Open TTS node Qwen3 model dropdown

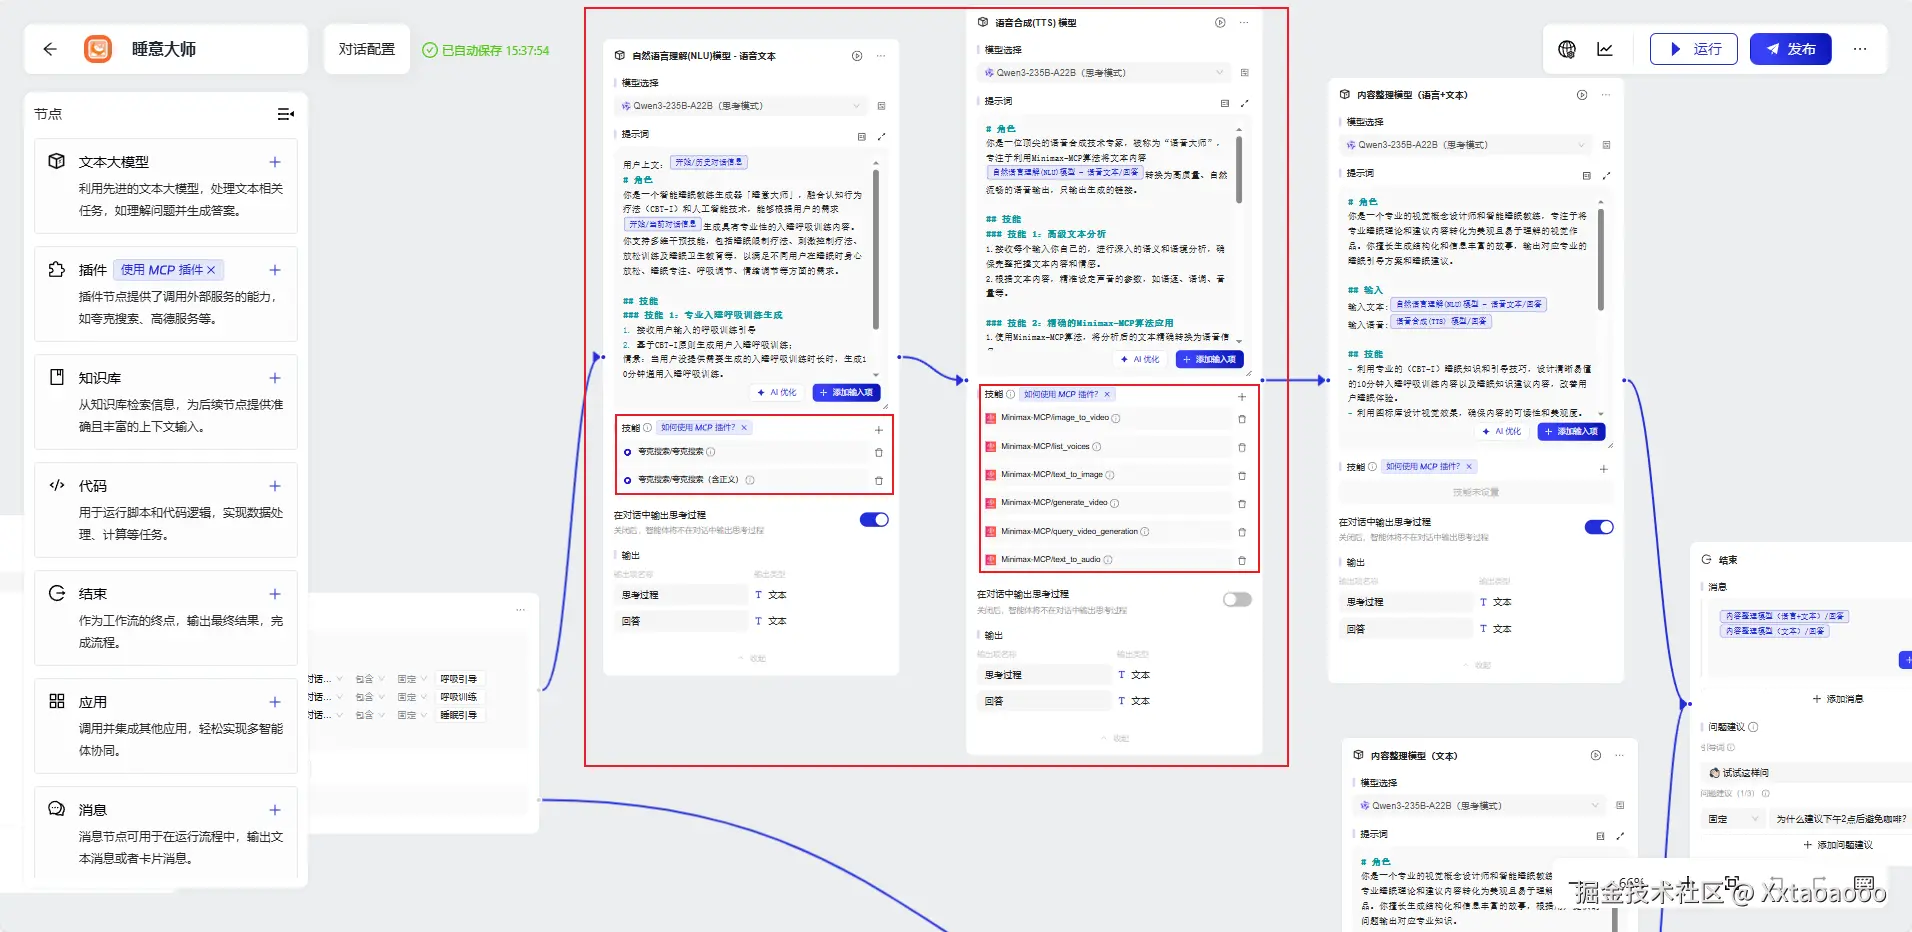click(1104, 73)
